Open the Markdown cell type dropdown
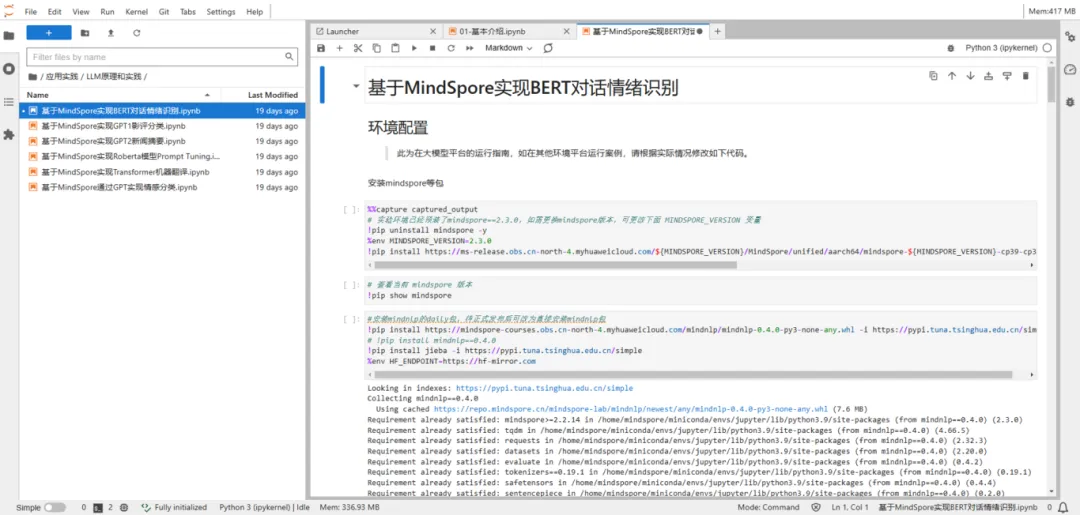The width and height of the screenshot is (1080, 515). tap(509, 48)
